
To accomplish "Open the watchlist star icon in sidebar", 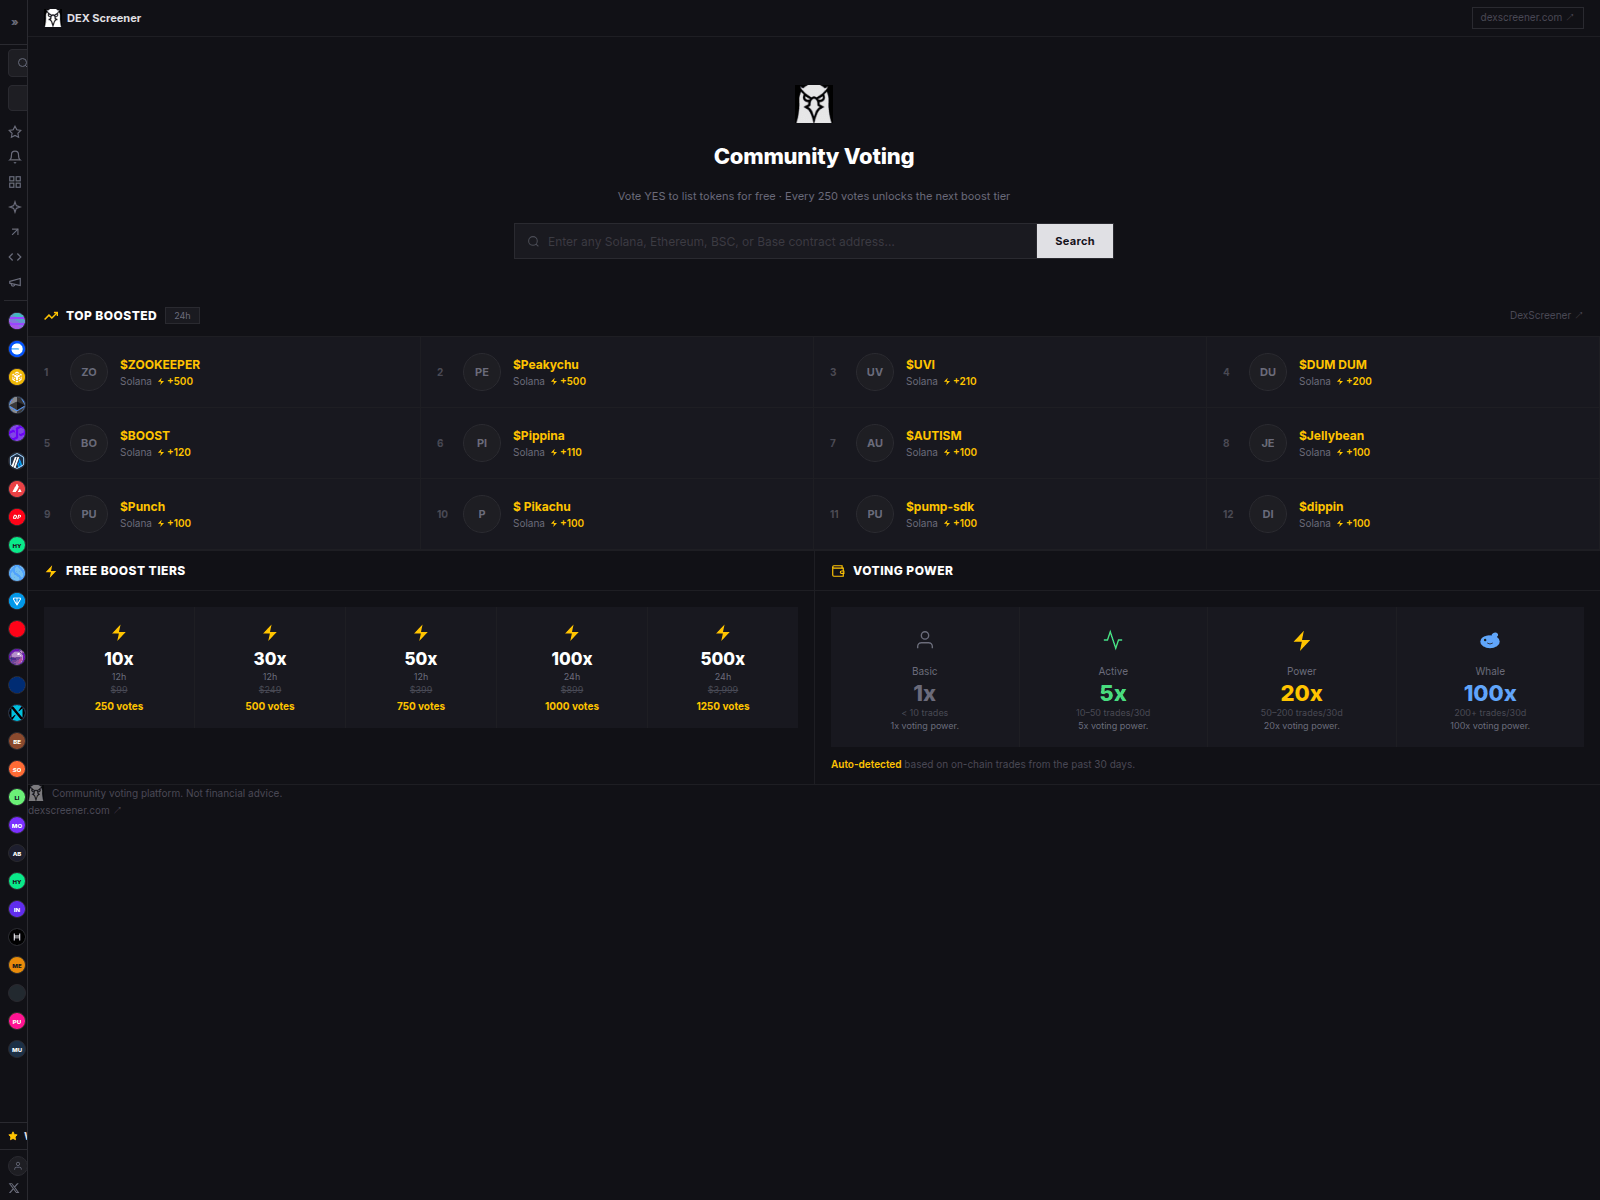I will click(x=15, y=132).
